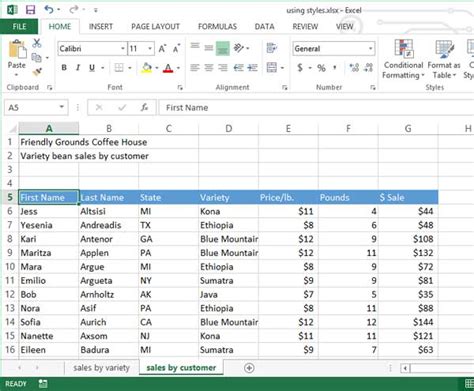The height and width of the screenshot is (391, 474).
Task: Click the Copy icon
Action: (x=36, y=57)
